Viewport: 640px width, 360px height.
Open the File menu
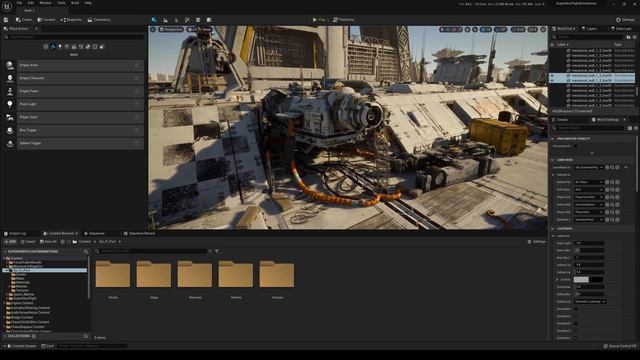point(19,3)
